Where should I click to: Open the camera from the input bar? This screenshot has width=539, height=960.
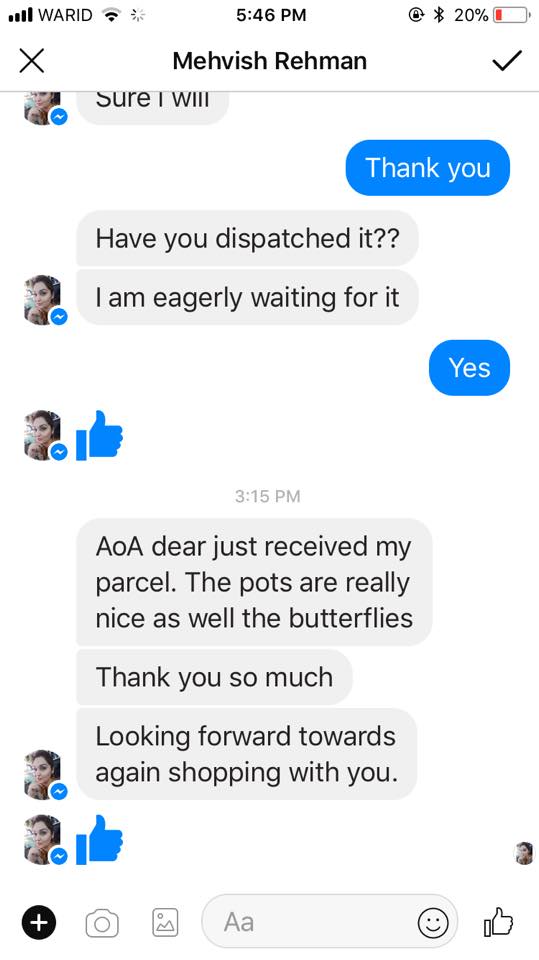102,923
